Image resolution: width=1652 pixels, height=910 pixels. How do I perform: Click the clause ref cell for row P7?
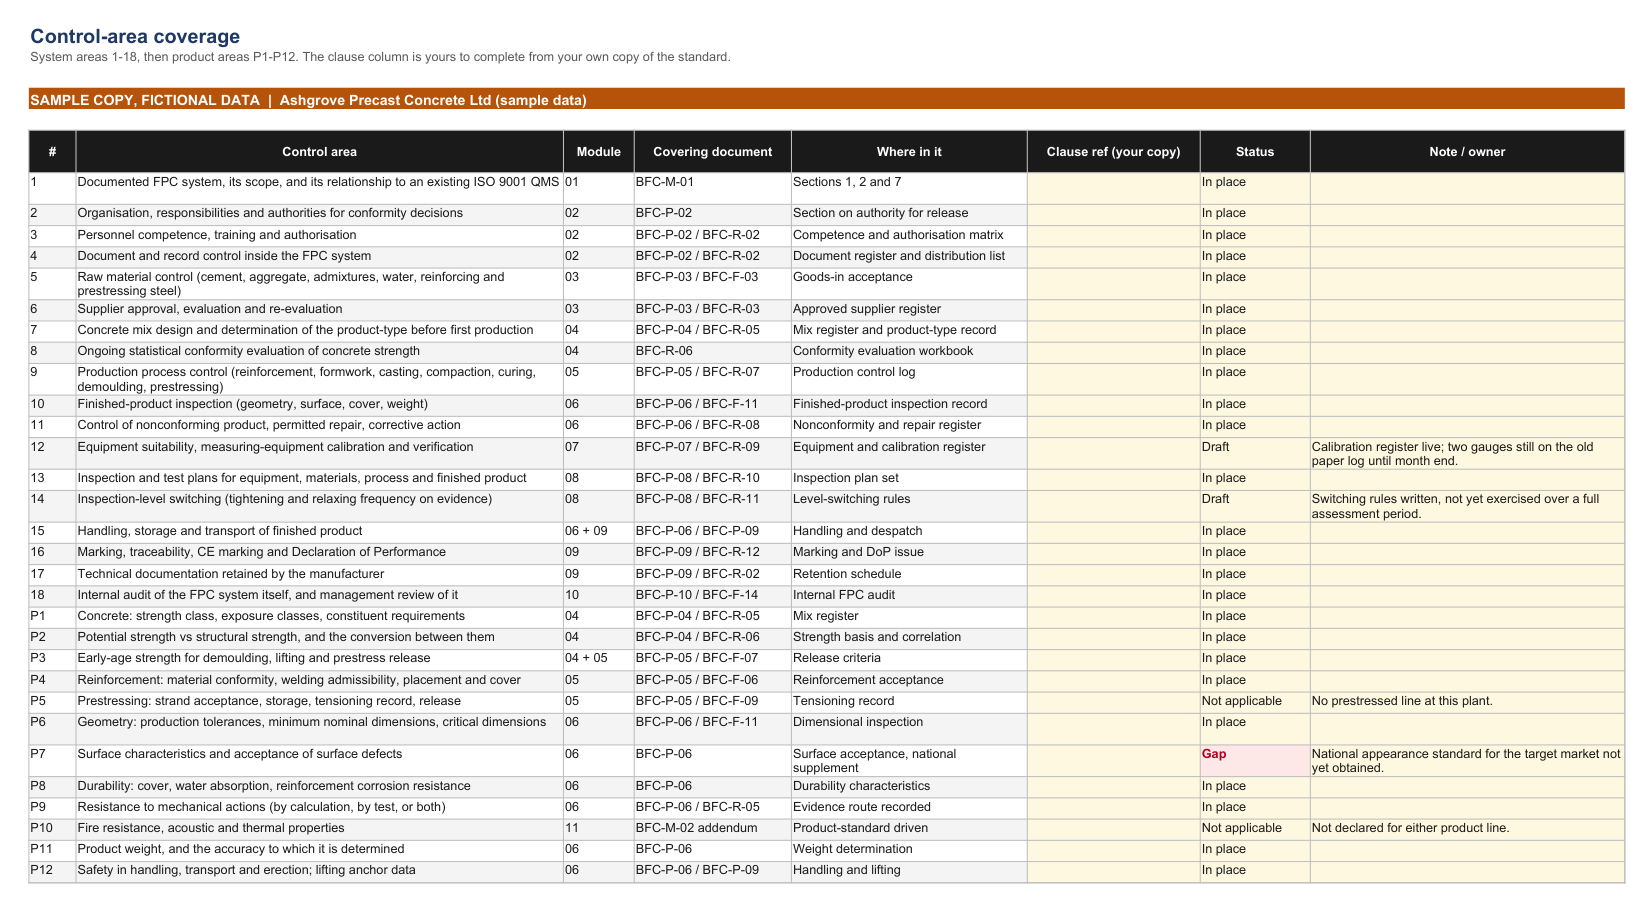click(1113, 761)
